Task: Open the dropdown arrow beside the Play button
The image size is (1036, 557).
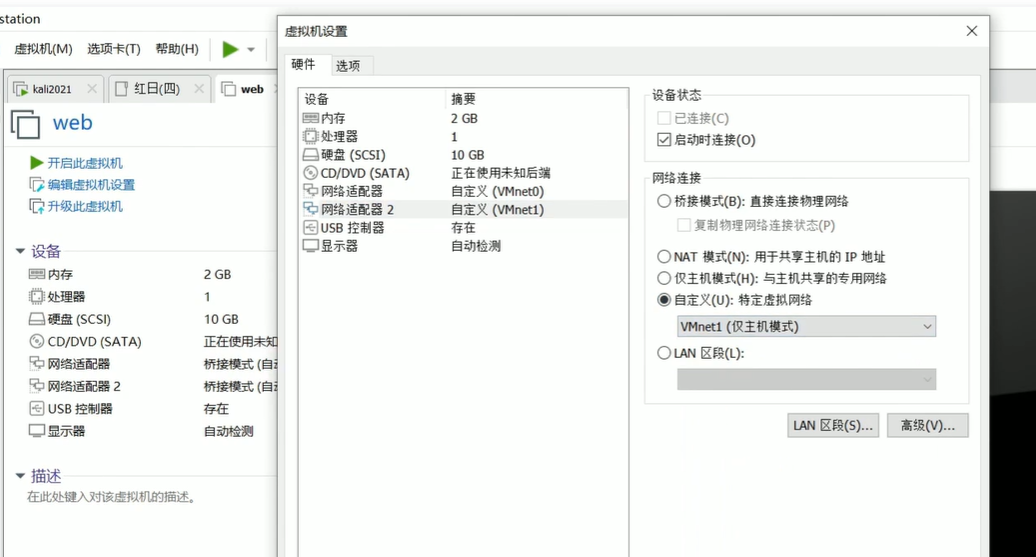Action: coord(251,50)
